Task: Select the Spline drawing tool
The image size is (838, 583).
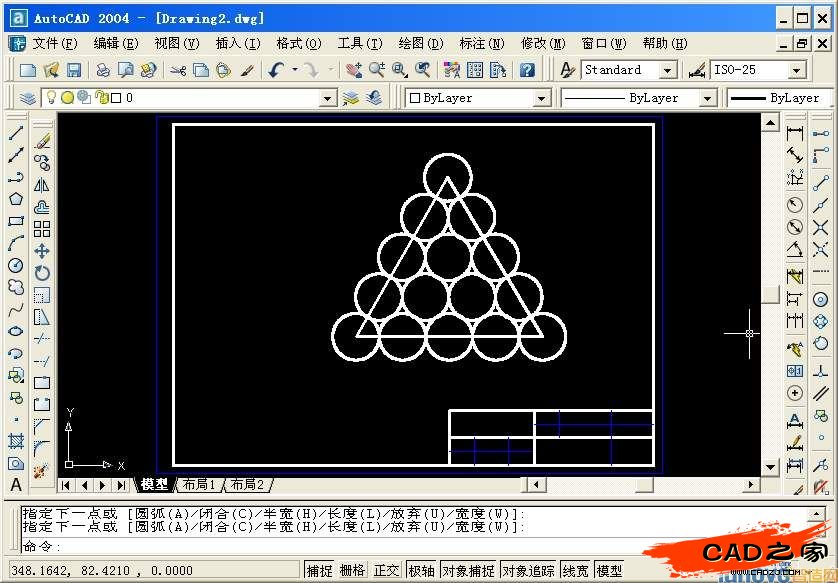Action: pos(15,309)
